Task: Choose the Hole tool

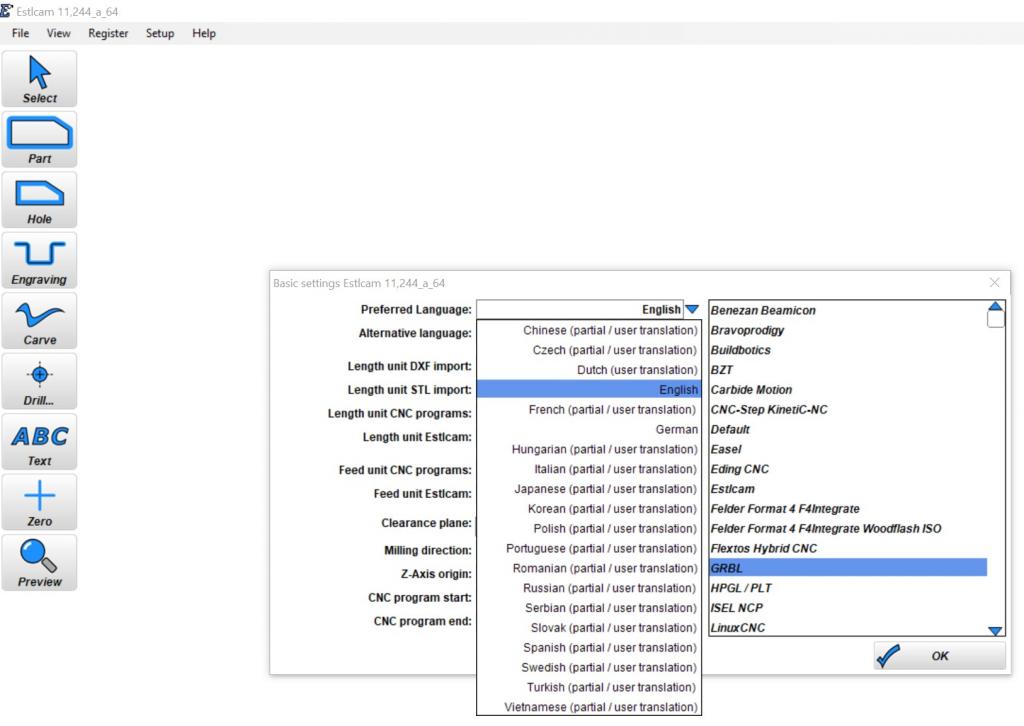Action: [x=40, y=199]
